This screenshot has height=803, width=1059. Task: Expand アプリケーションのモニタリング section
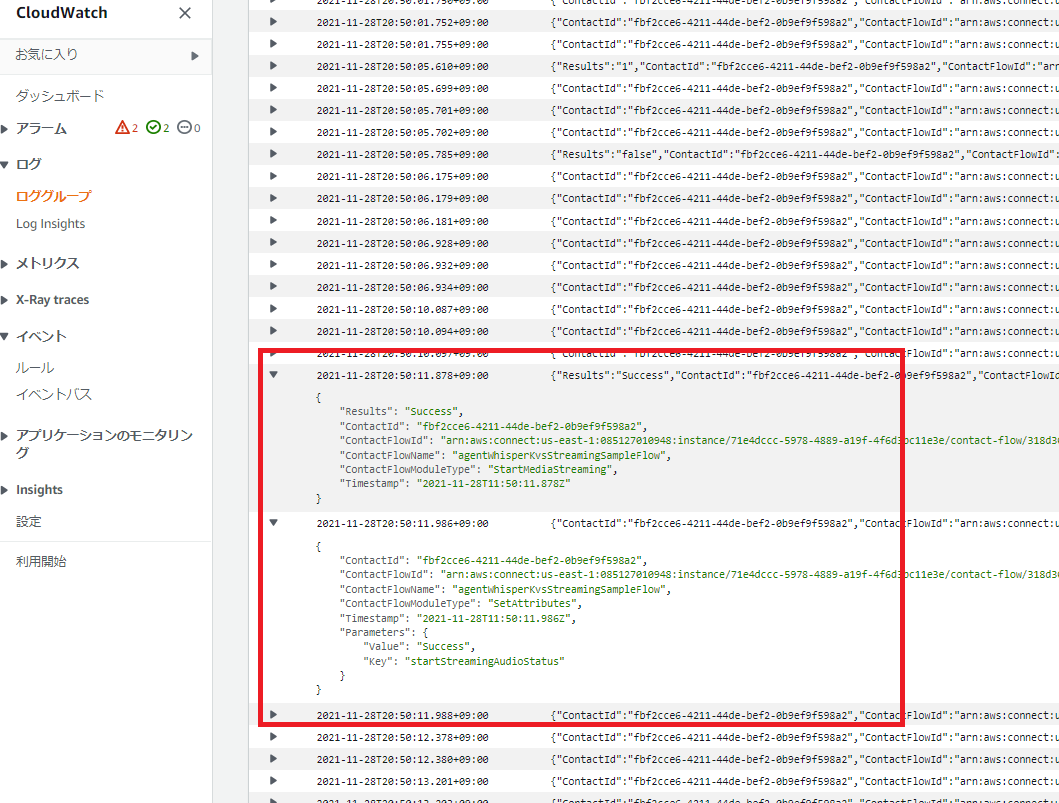coord(5,436)
